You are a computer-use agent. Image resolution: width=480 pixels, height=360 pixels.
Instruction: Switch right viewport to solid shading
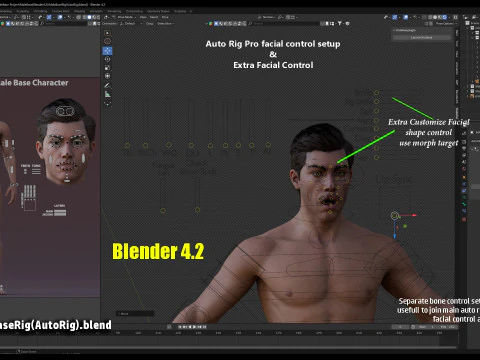point(435,17)
